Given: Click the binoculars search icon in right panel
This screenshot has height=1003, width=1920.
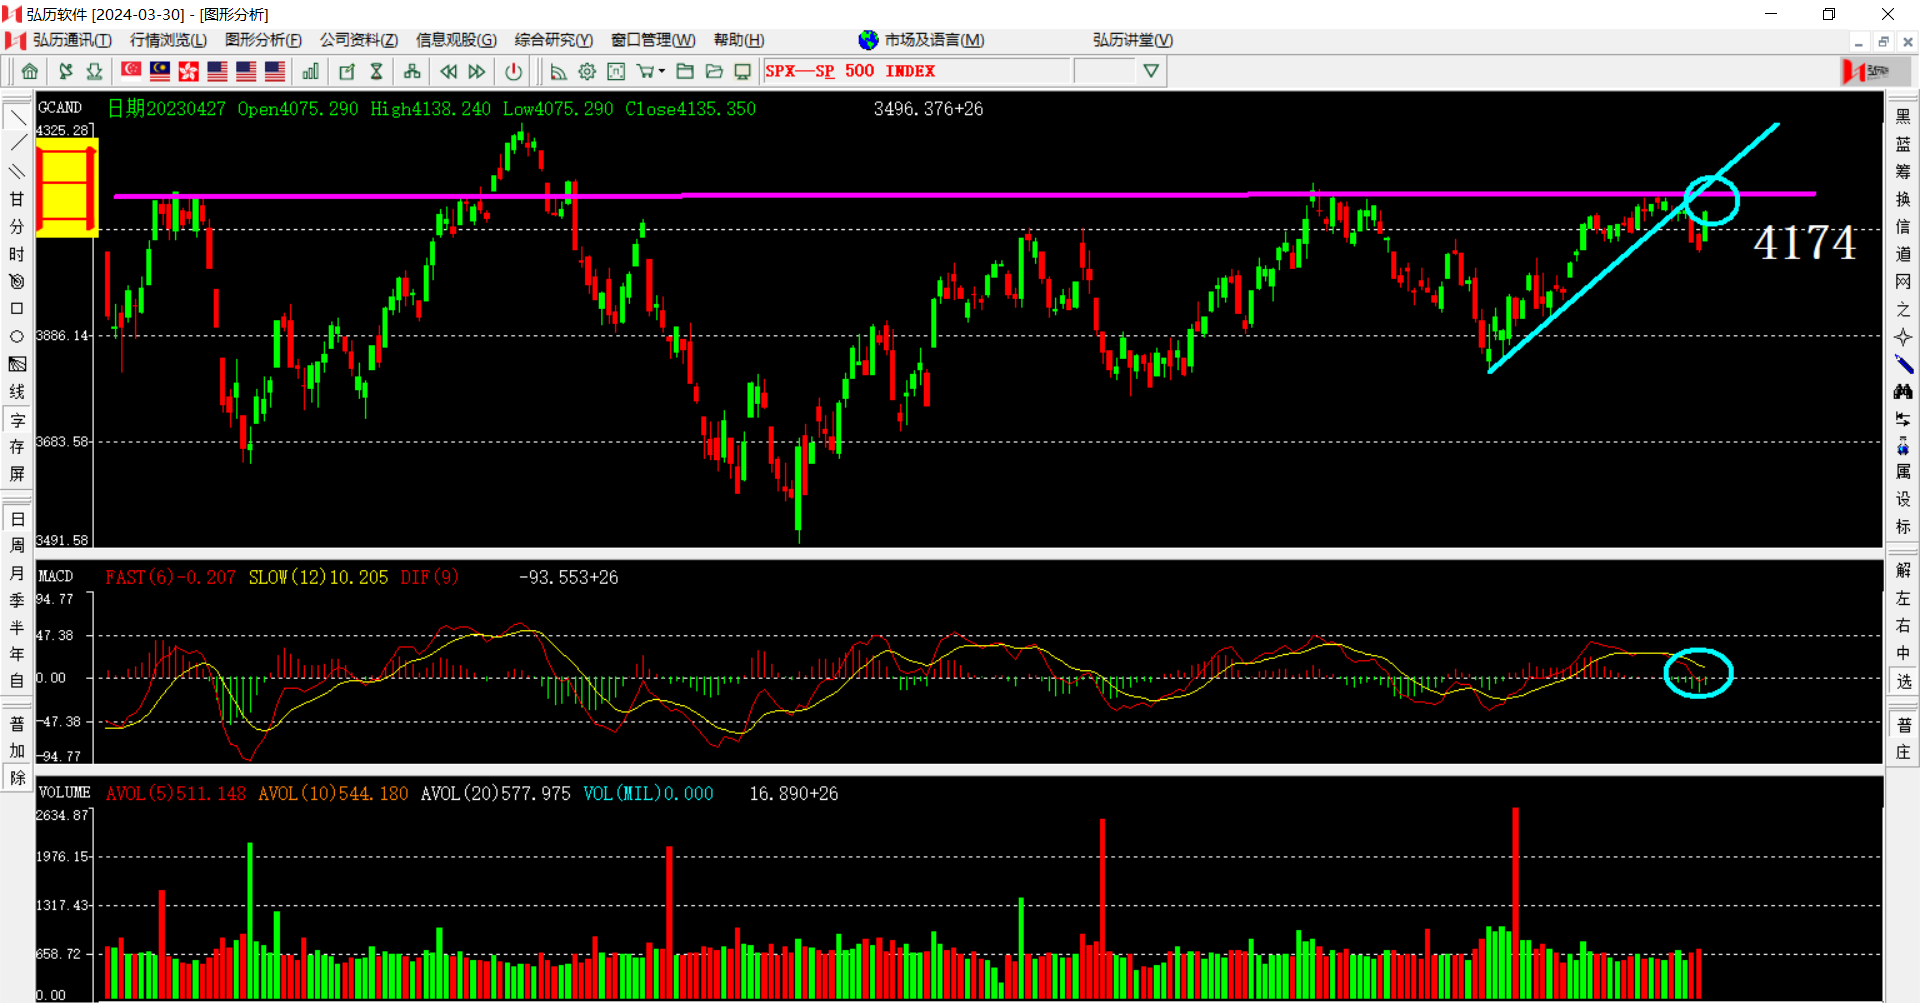Looking at the screenshot, I should coord(1903,391).
